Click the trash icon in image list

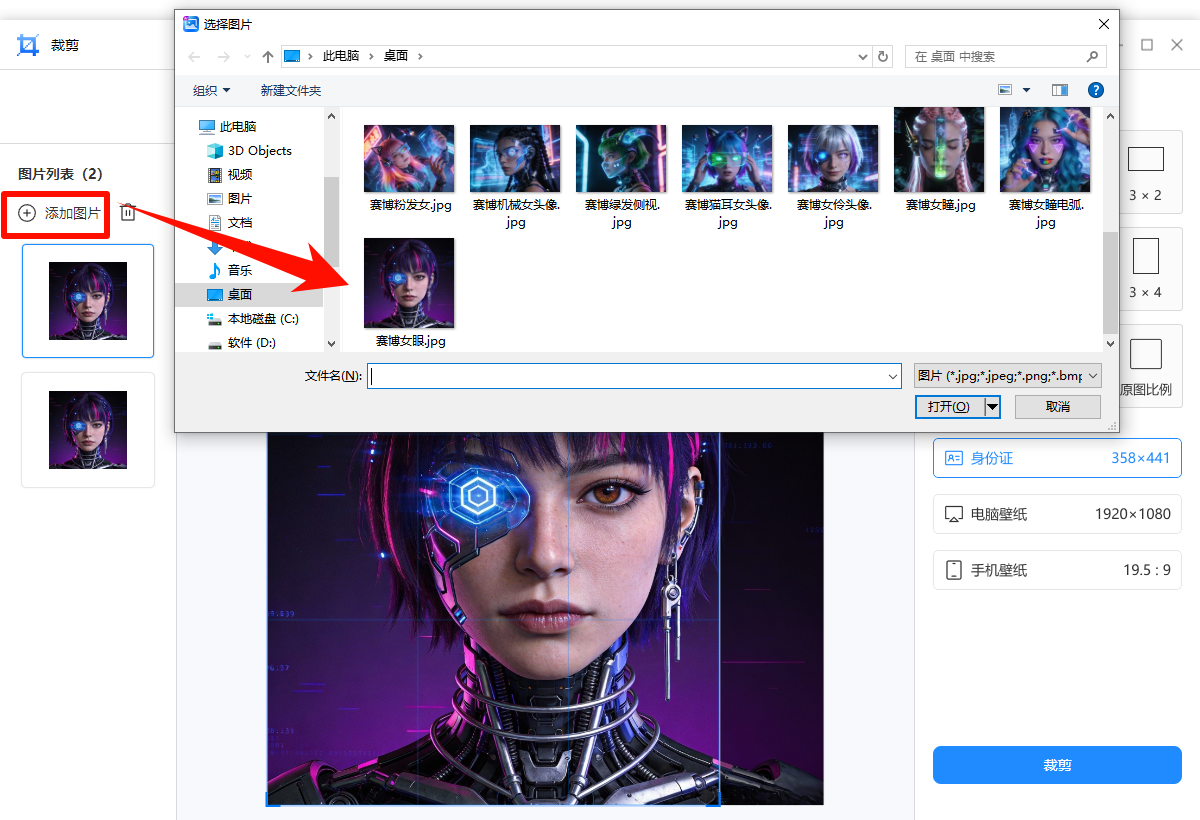click(x=128, y=213)
